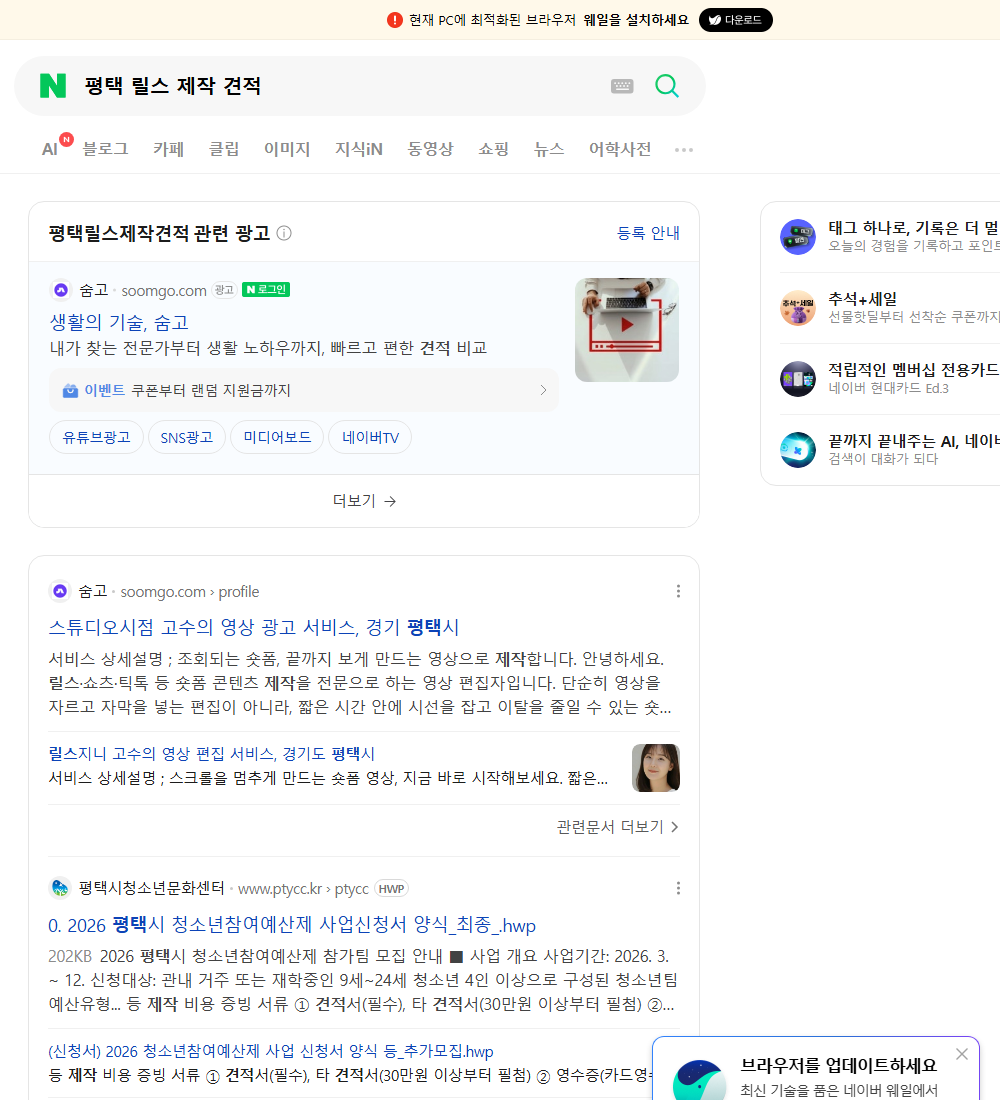Close the browser update popup
This screenshot has height=1100, width=1000.
tap(961, 1054)
